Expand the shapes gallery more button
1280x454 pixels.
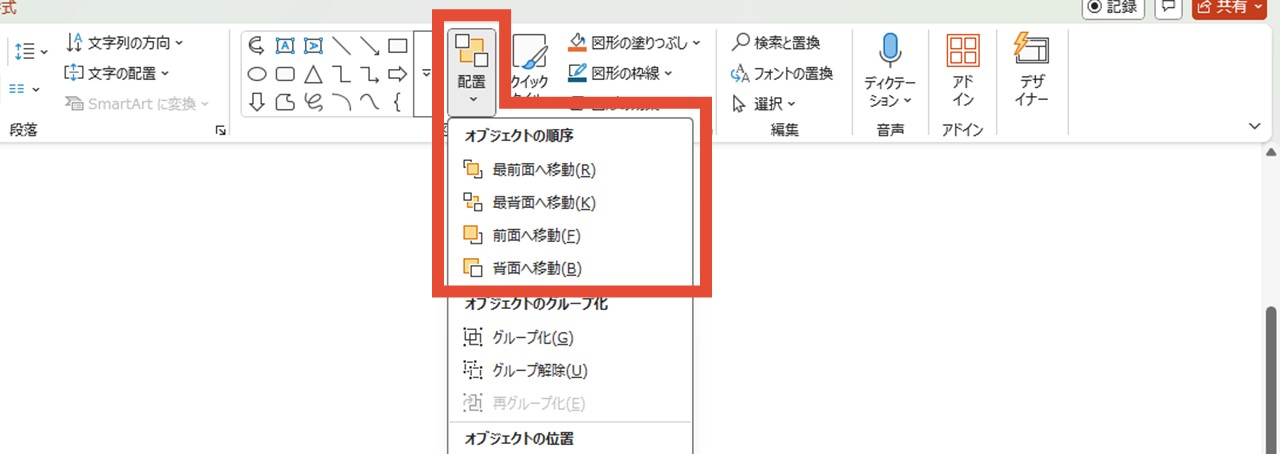[425, 73]
